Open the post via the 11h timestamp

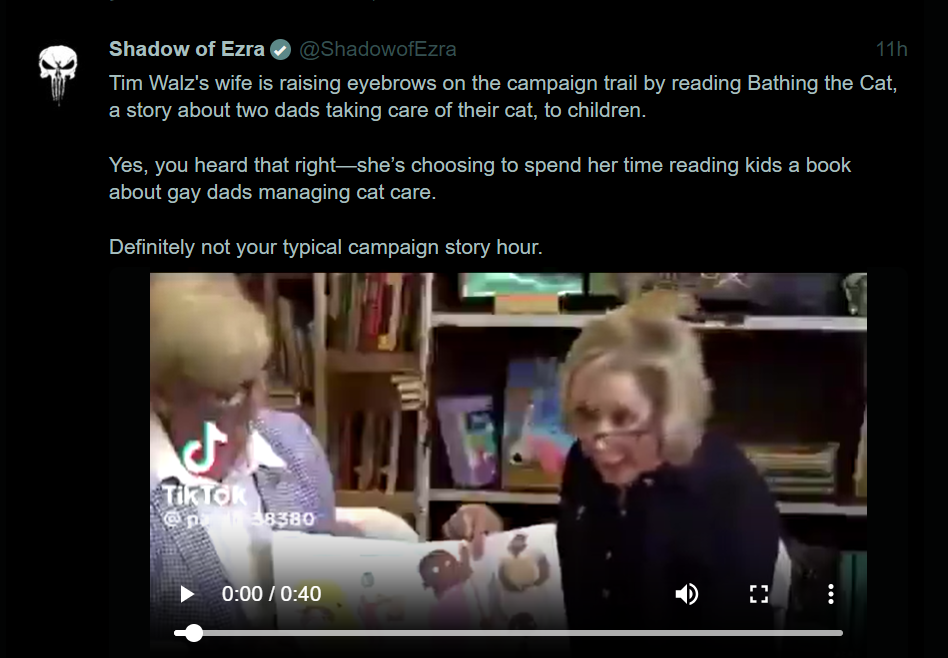[891, 49]
